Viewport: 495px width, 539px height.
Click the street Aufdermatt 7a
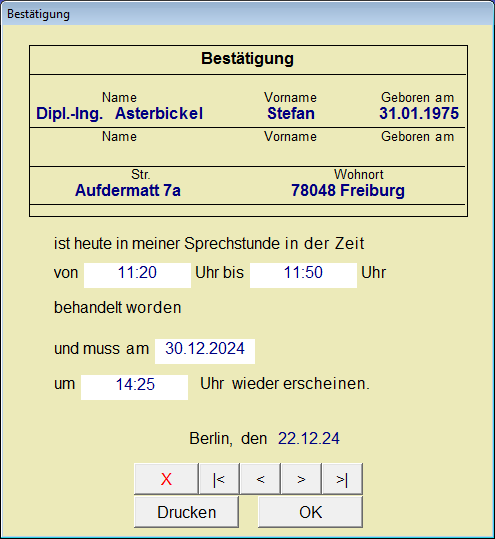point(128,190)
